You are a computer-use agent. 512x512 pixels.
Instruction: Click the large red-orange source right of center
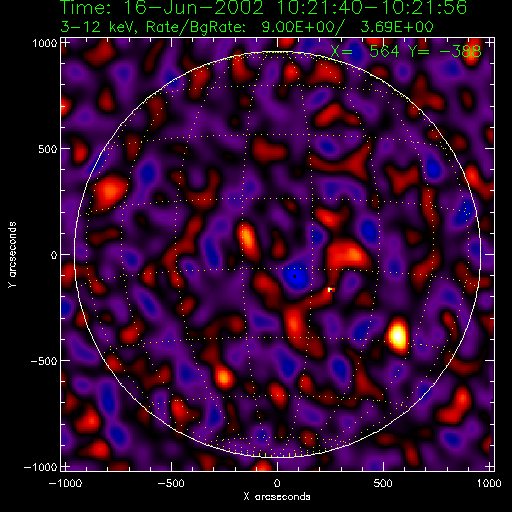pos(348,255)
